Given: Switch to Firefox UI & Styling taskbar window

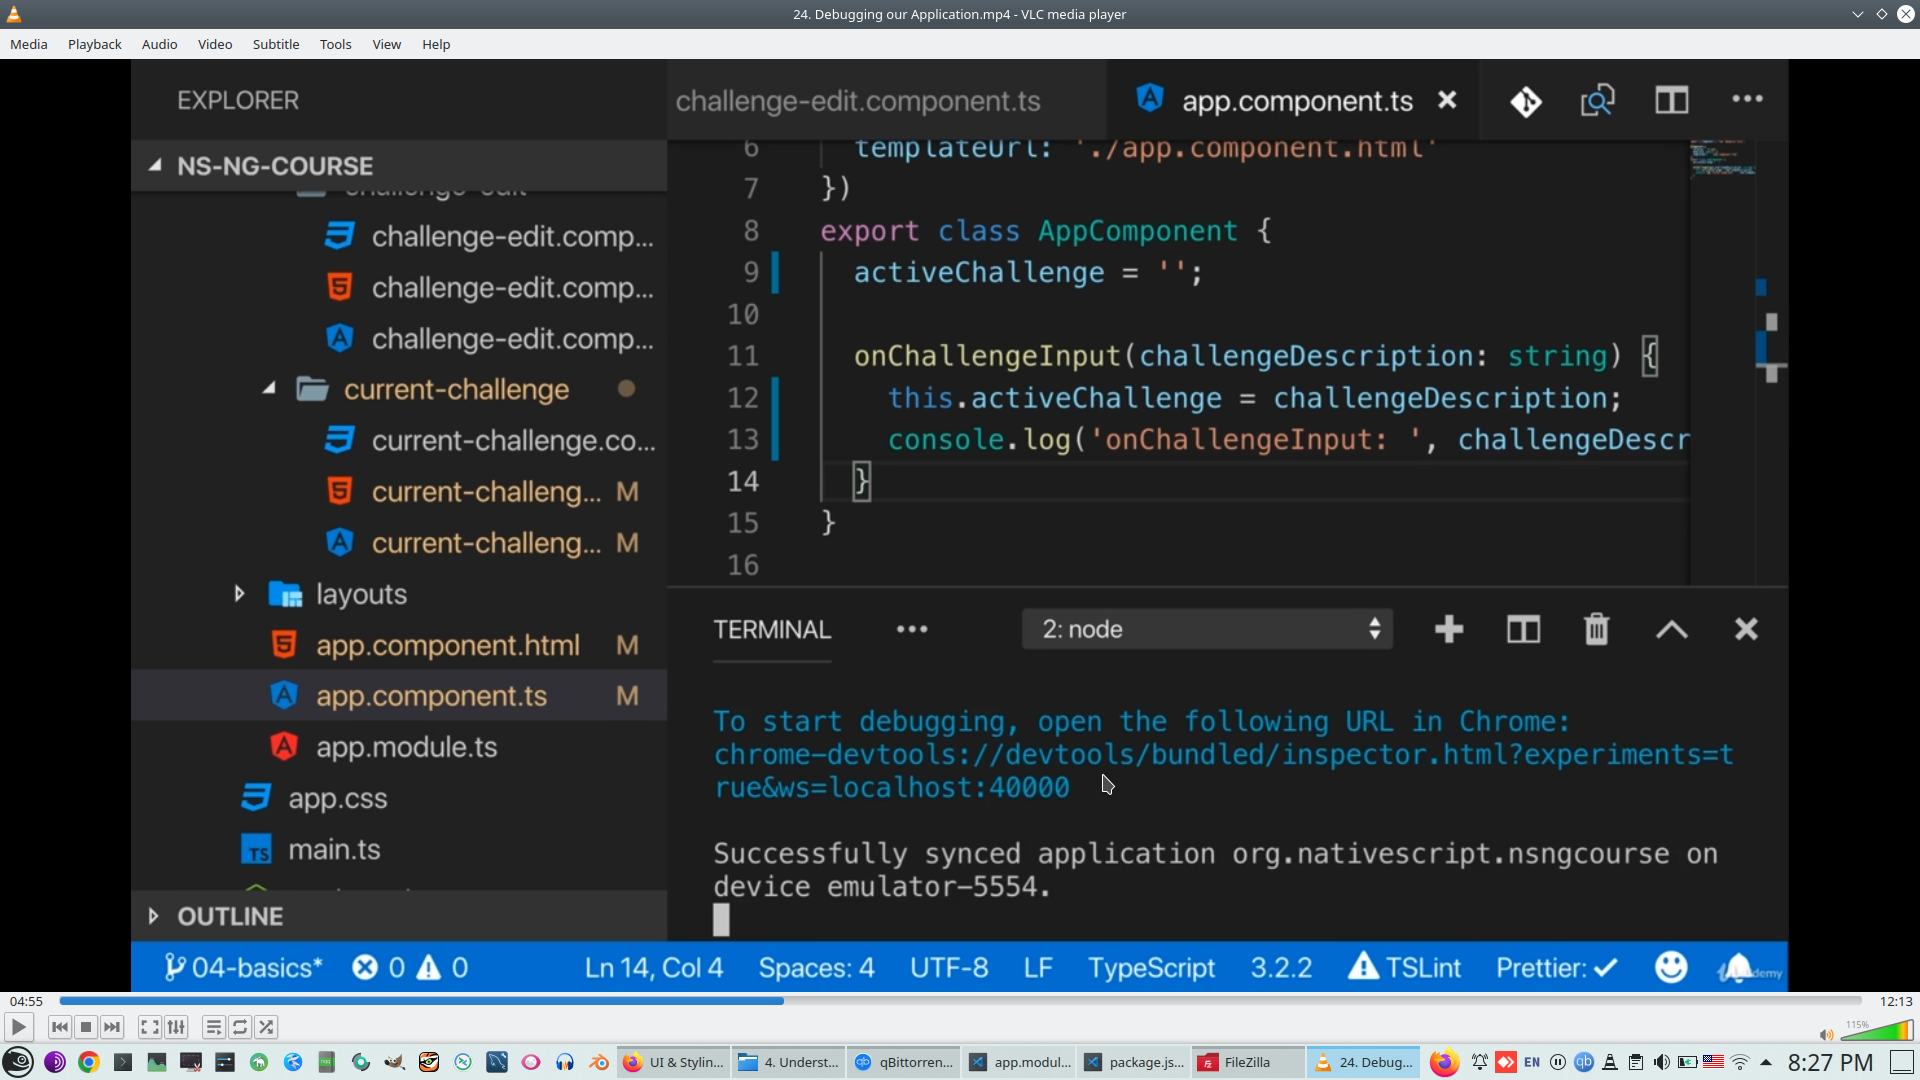Looking at the screenshot, I should tap(674, 1062).
